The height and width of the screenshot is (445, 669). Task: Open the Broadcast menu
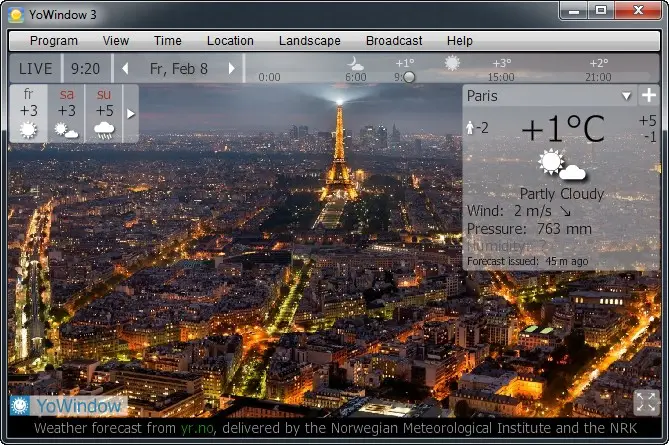pyautogui.click(x=394, y=41)
